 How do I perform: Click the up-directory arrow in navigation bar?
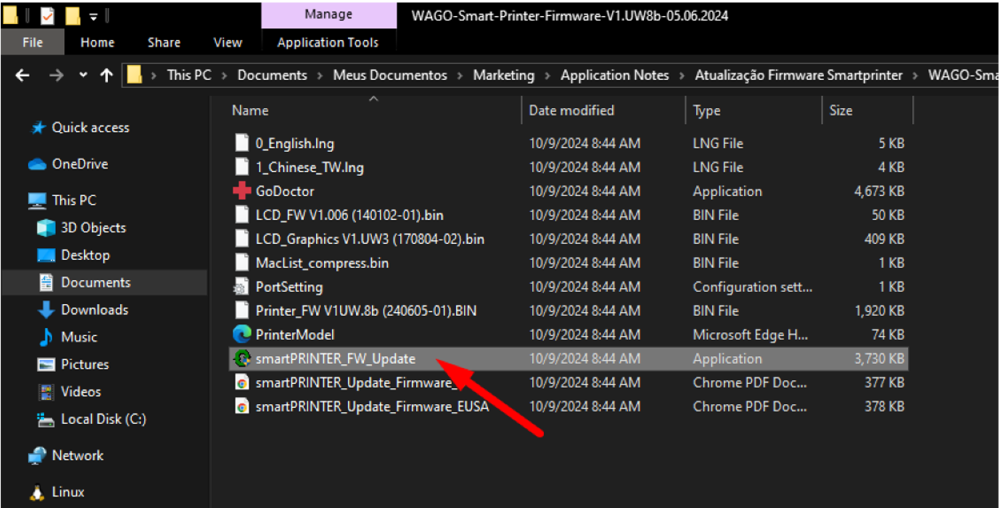point(106,76)
